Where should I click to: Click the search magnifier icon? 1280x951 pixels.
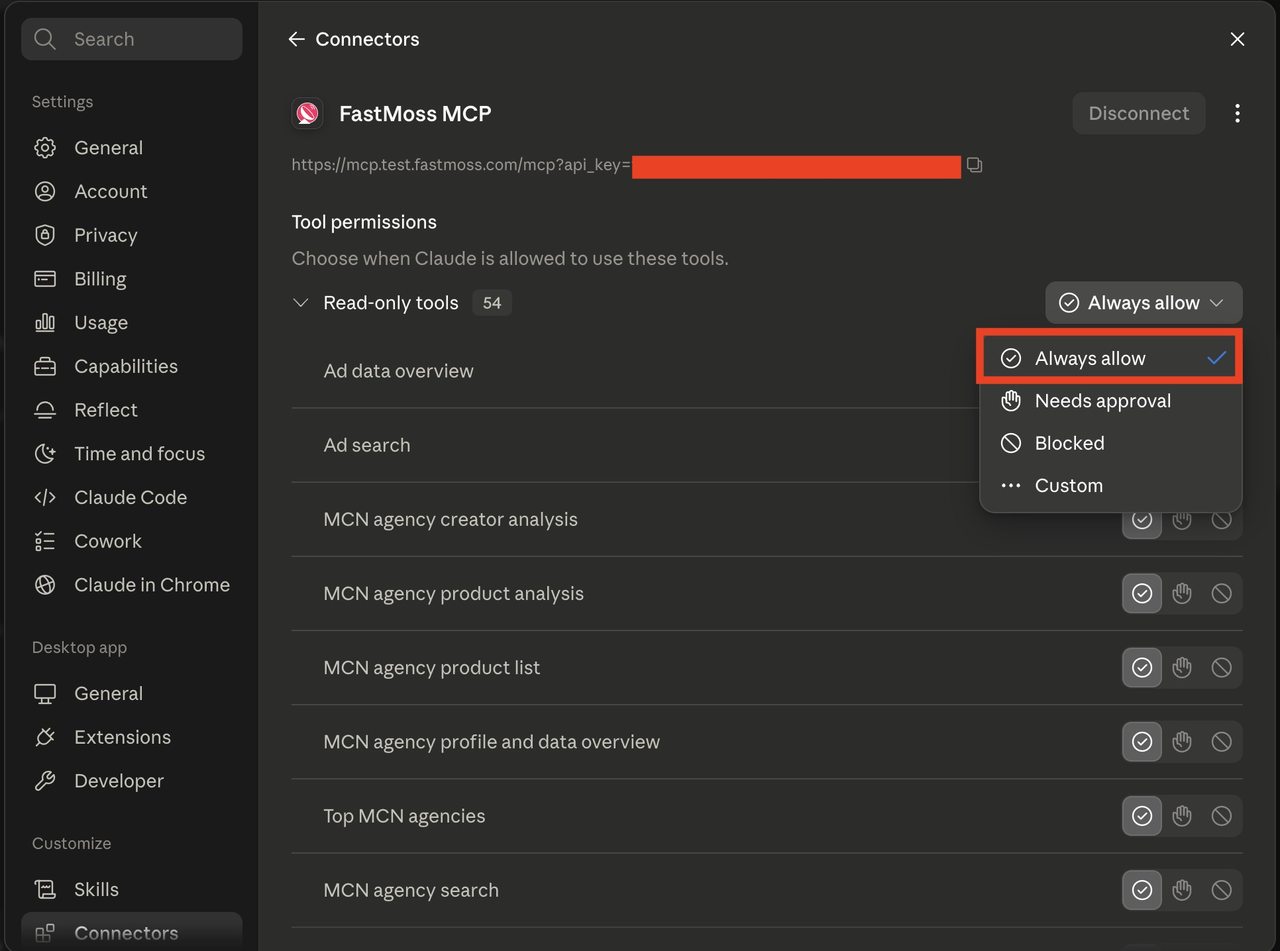(x=45, y=39)
